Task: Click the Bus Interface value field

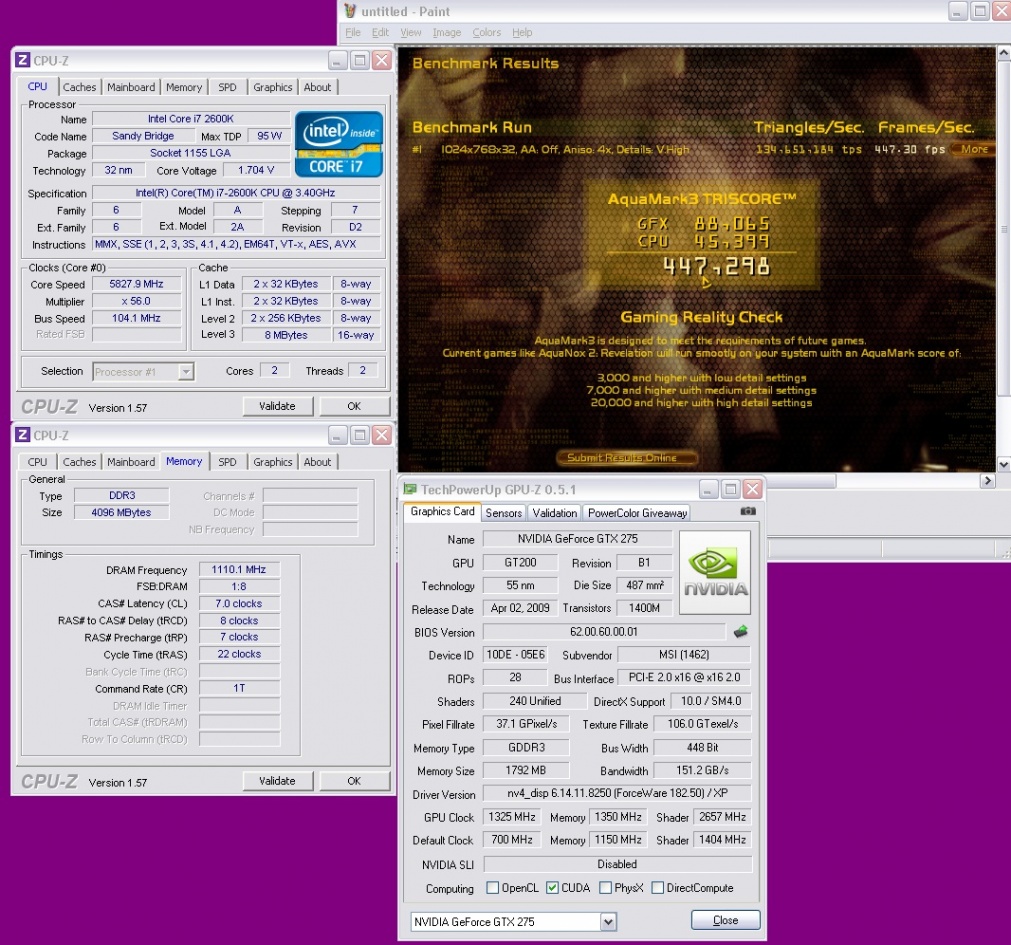Action: pyautogui.click(x=684, y=678)
